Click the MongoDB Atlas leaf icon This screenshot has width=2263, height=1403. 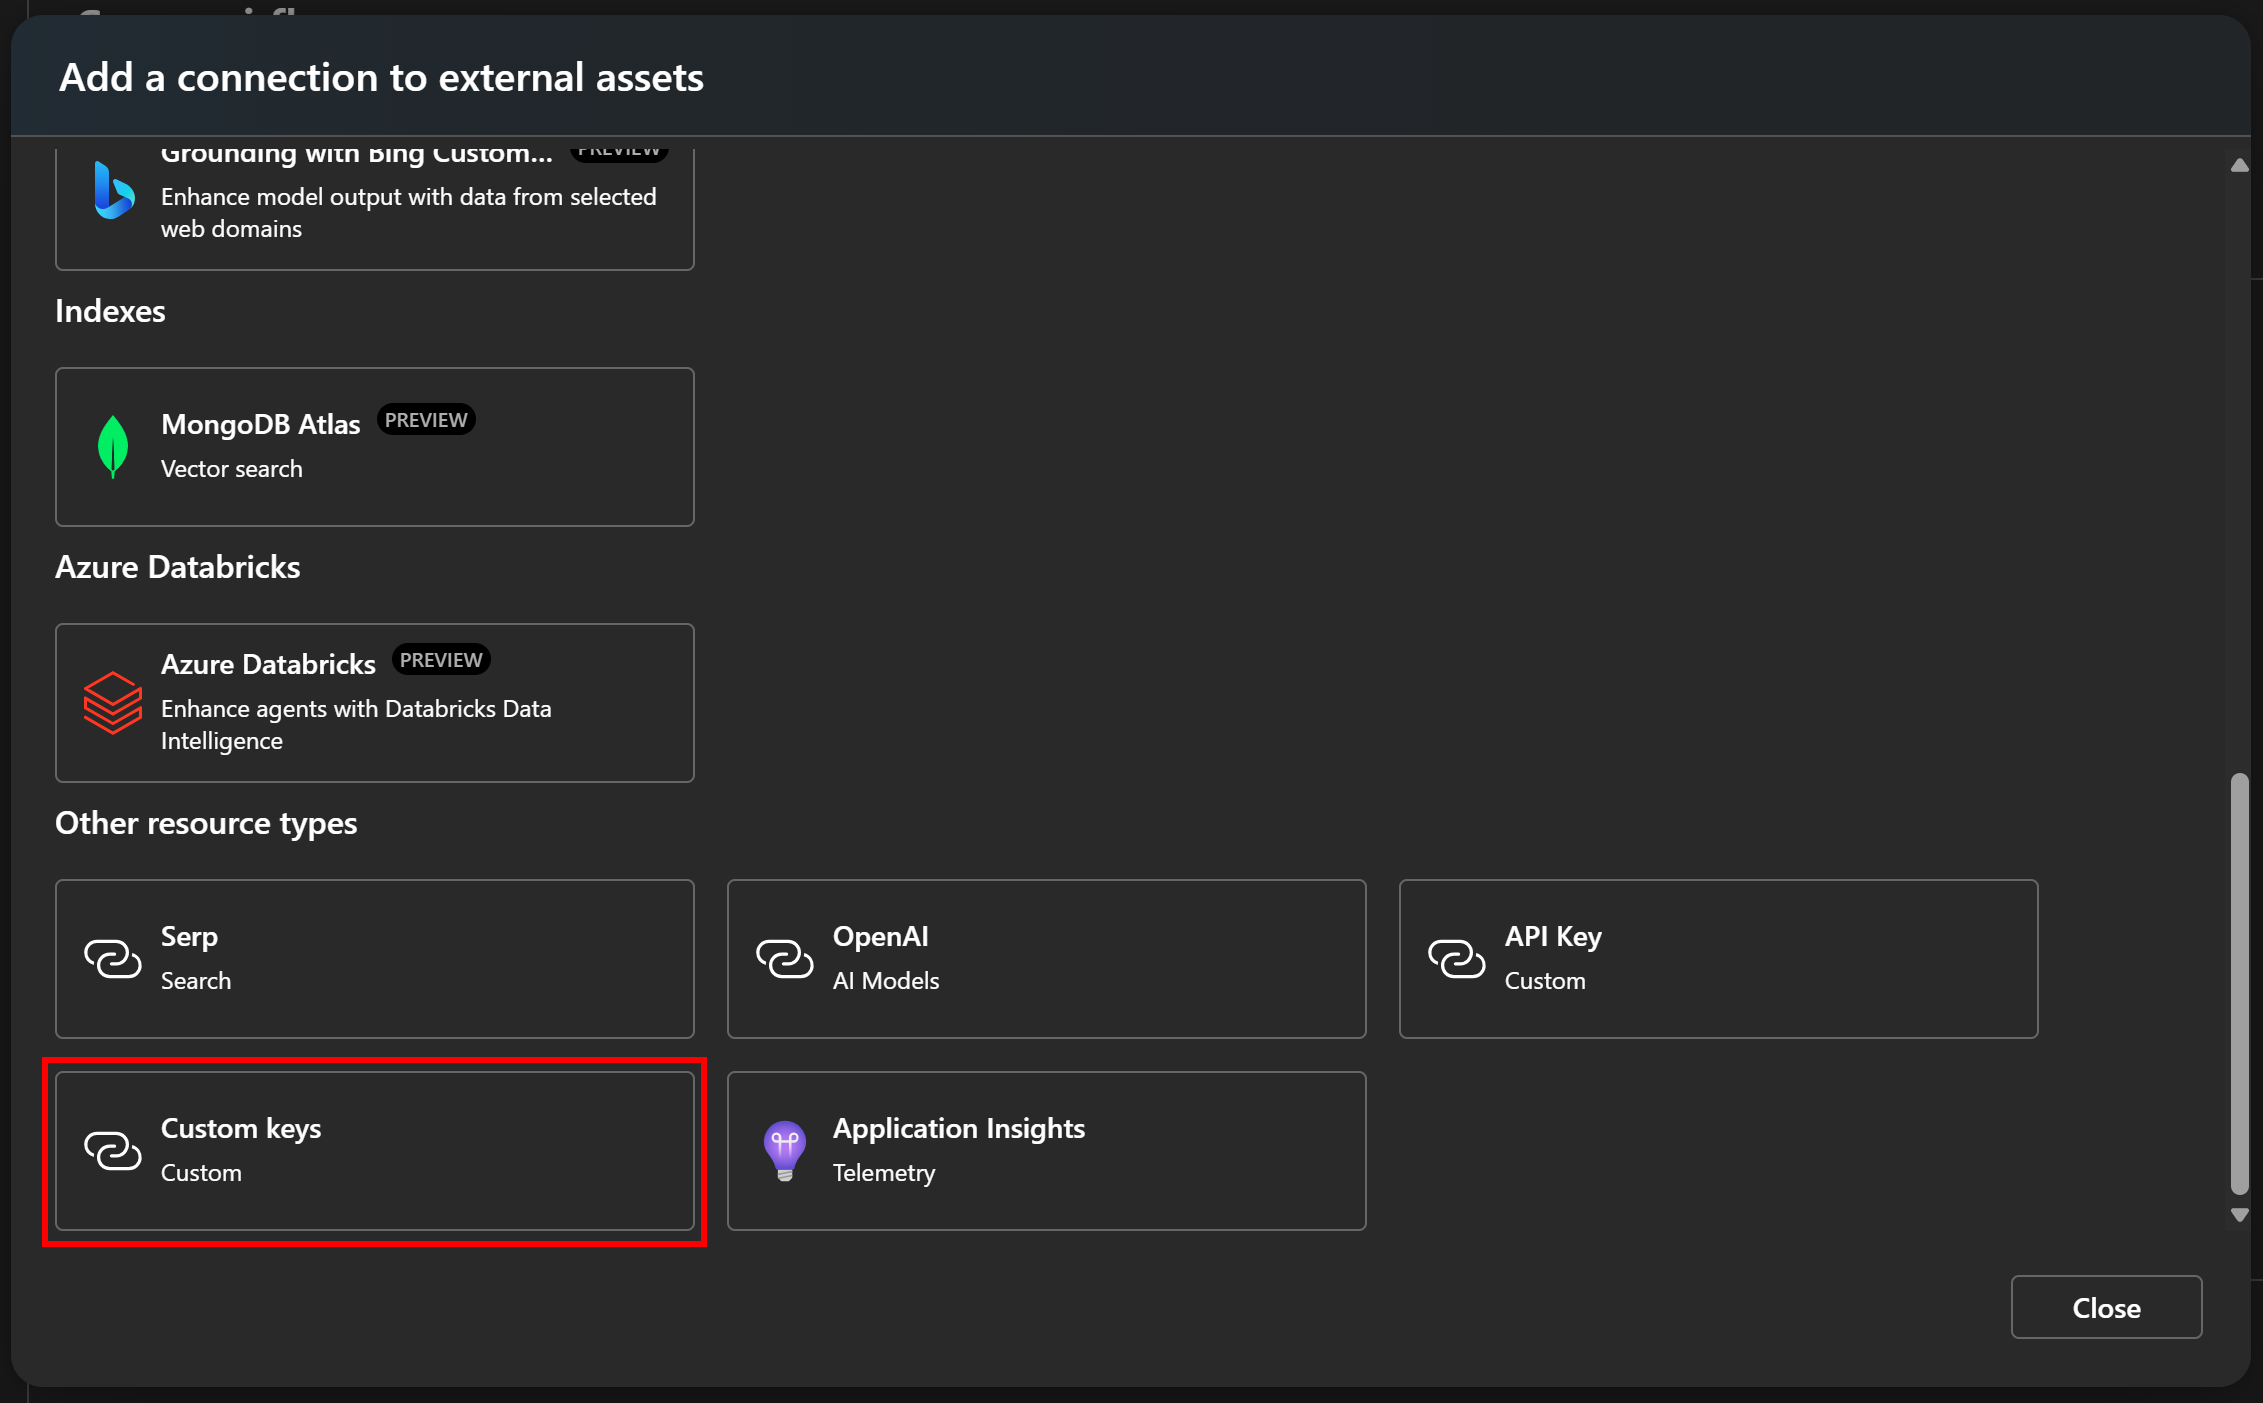[113, 446]
